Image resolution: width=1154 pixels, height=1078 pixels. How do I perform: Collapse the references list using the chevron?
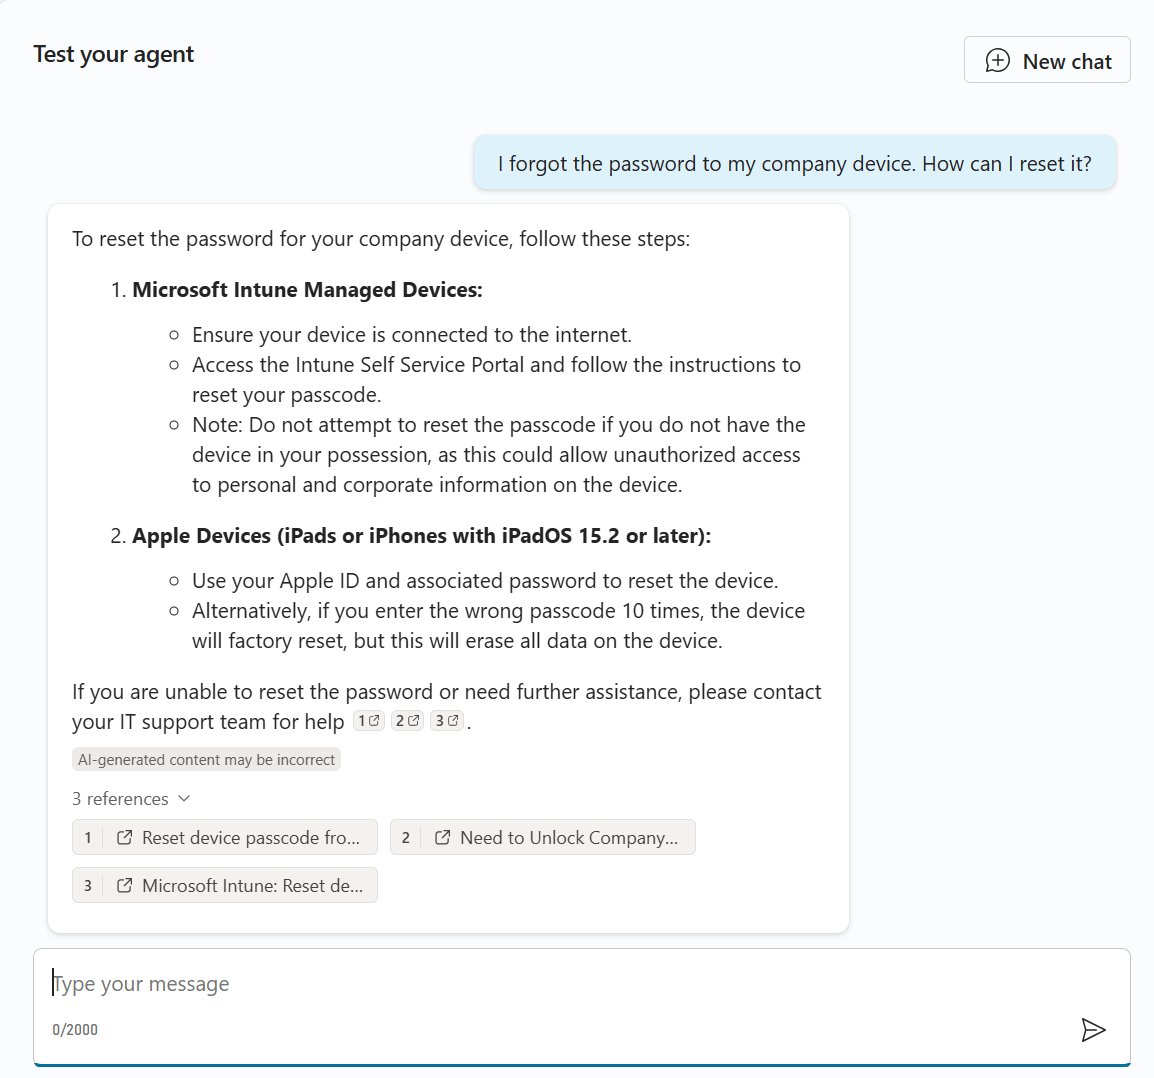184,799
